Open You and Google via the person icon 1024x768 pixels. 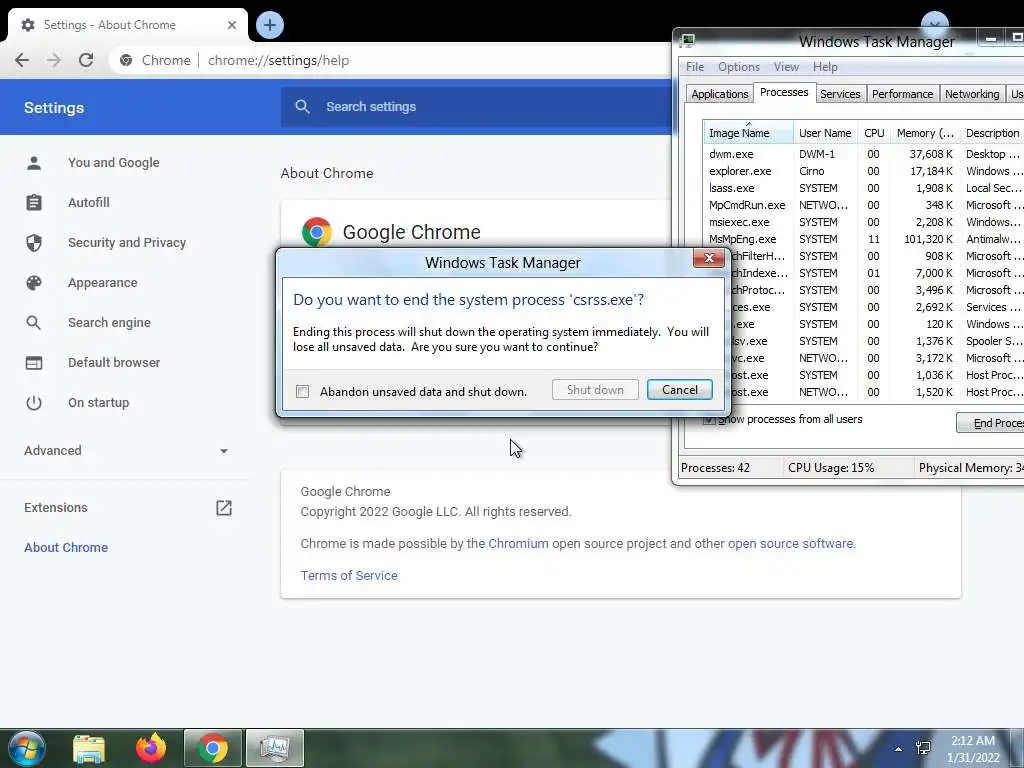(34, 163)
